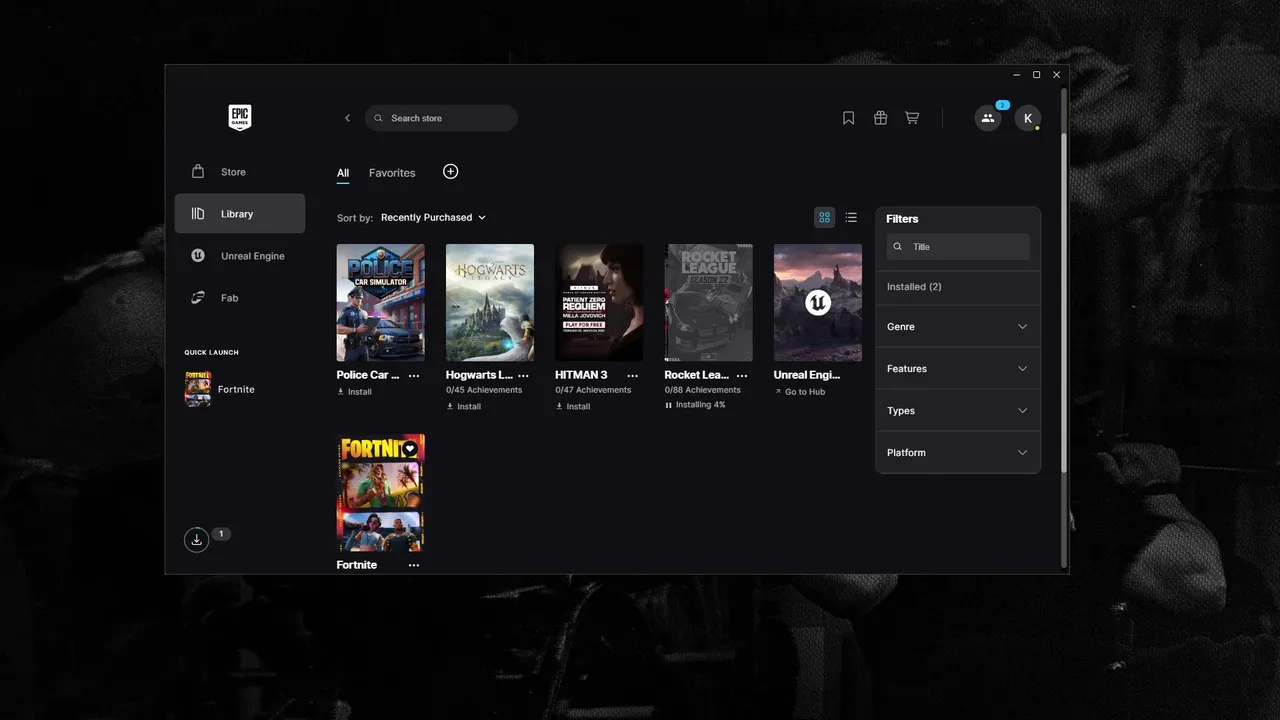
Task: Open Unreal Engine sidebar item
Action: coord(240,256)
